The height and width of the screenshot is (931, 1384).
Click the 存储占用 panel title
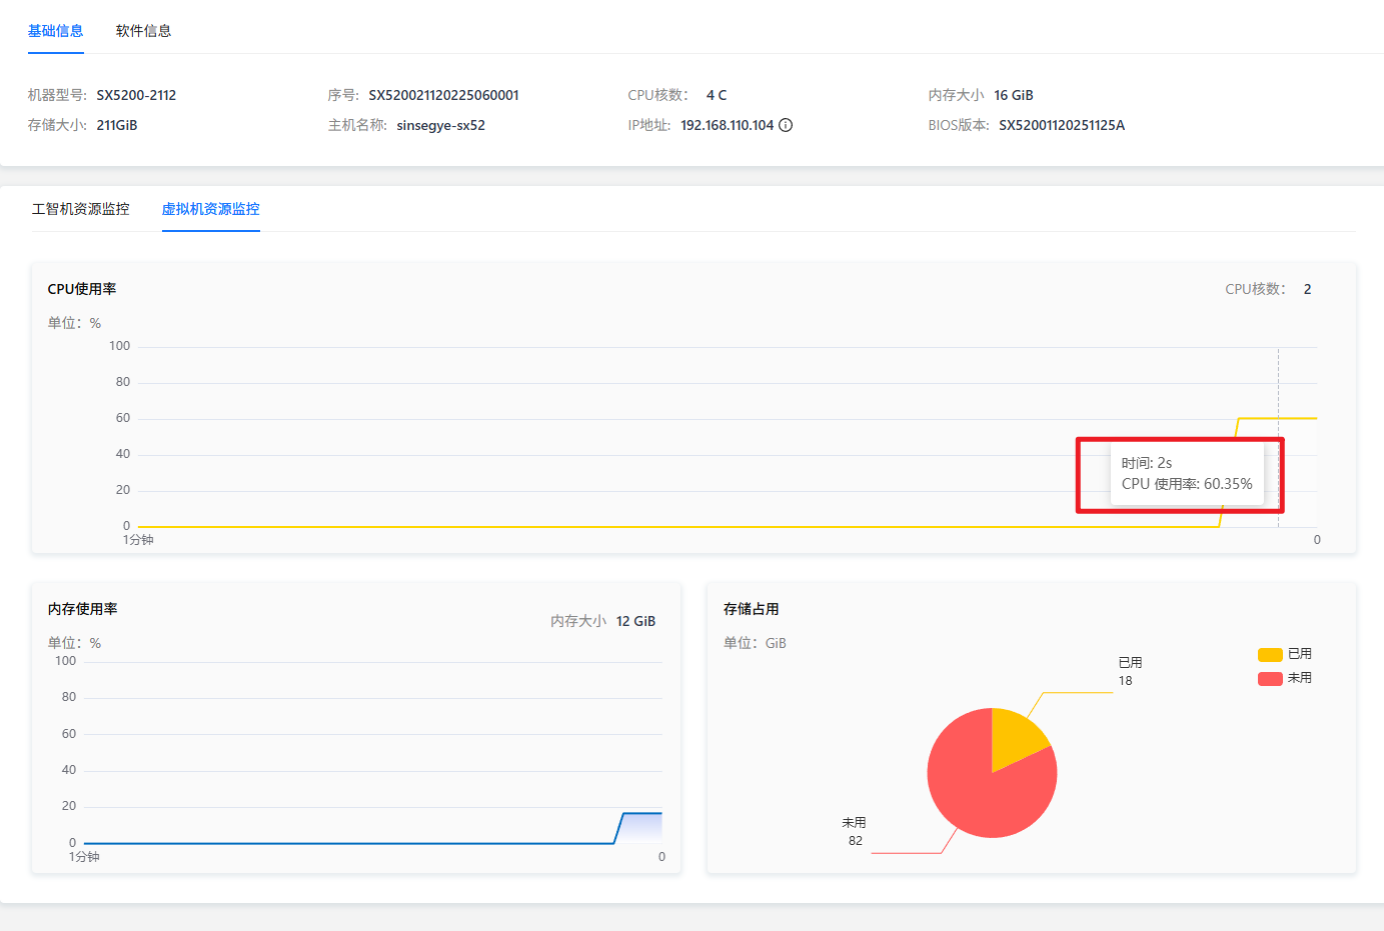pyautogui.click(x=751, y=609)
